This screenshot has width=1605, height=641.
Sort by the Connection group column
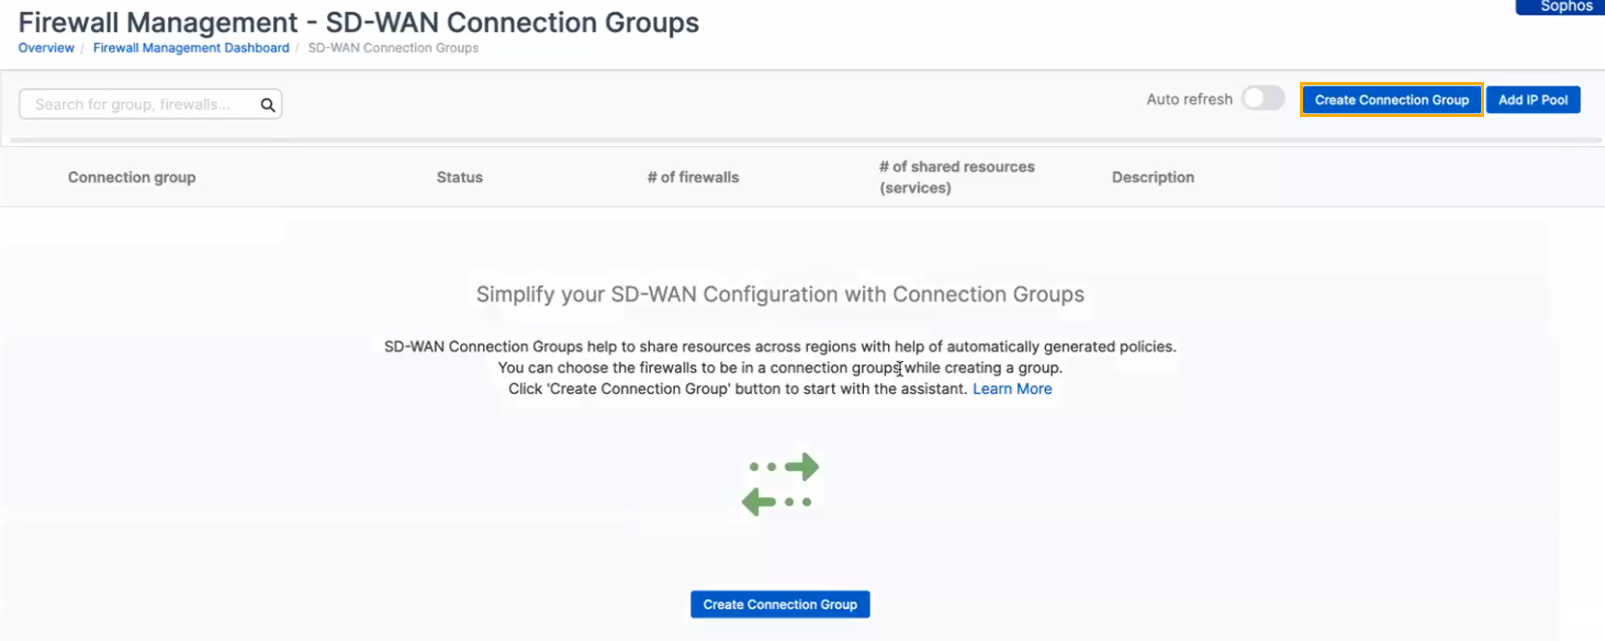coord(132,177)
